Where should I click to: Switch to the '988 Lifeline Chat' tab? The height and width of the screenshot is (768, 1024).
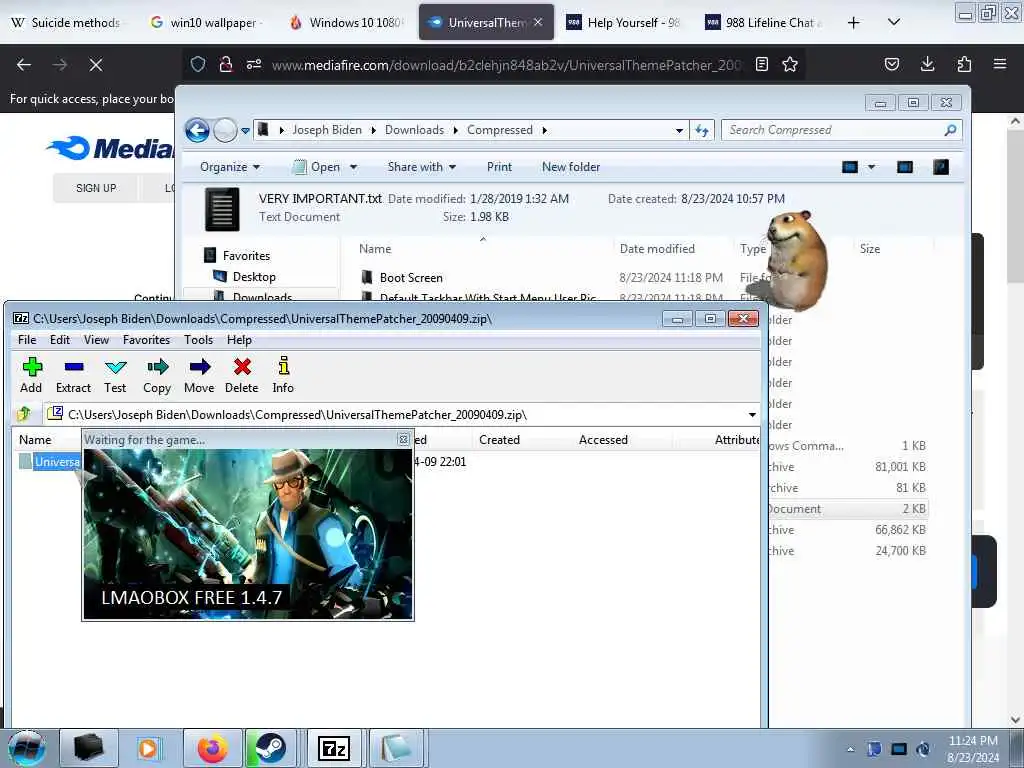[x=765, y=23]
